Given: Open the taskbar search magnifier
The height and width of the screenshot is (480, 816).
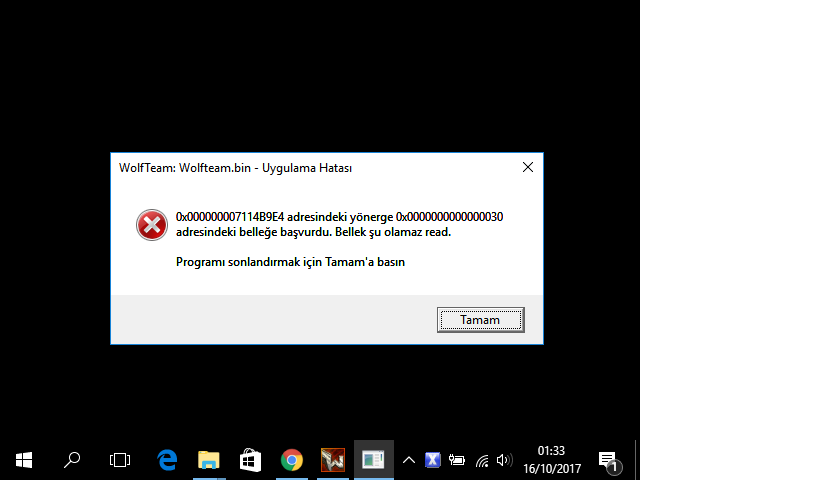Looking at the screenshot, I should 72,460.
